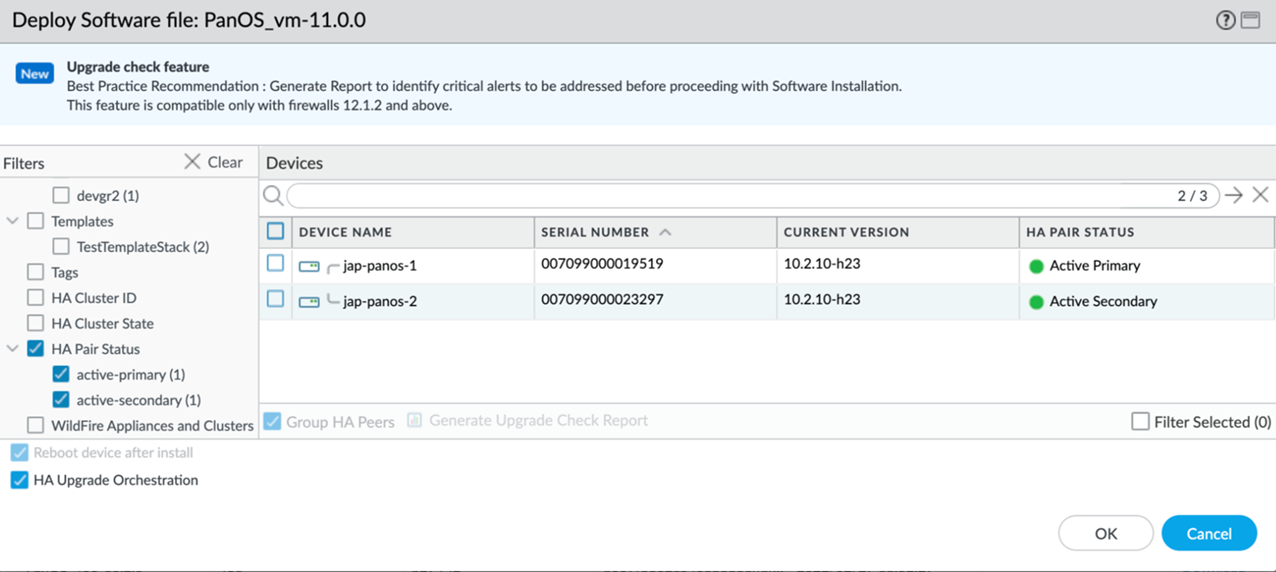Select the jap-panos-1 row checkbox
This screenshot has width=1276, height=572.
(276, 264)
